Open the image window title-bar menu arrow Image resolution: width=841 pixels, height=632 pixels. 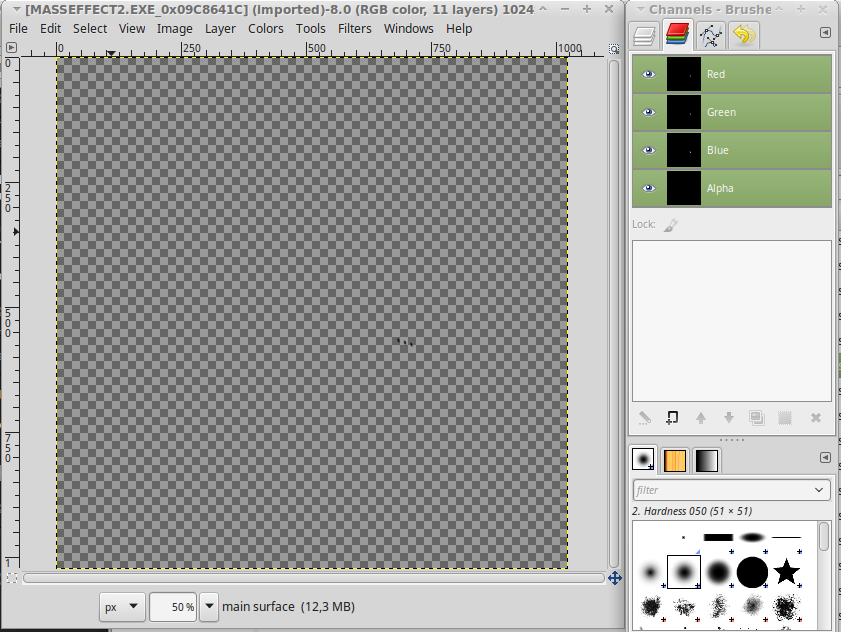17,9
